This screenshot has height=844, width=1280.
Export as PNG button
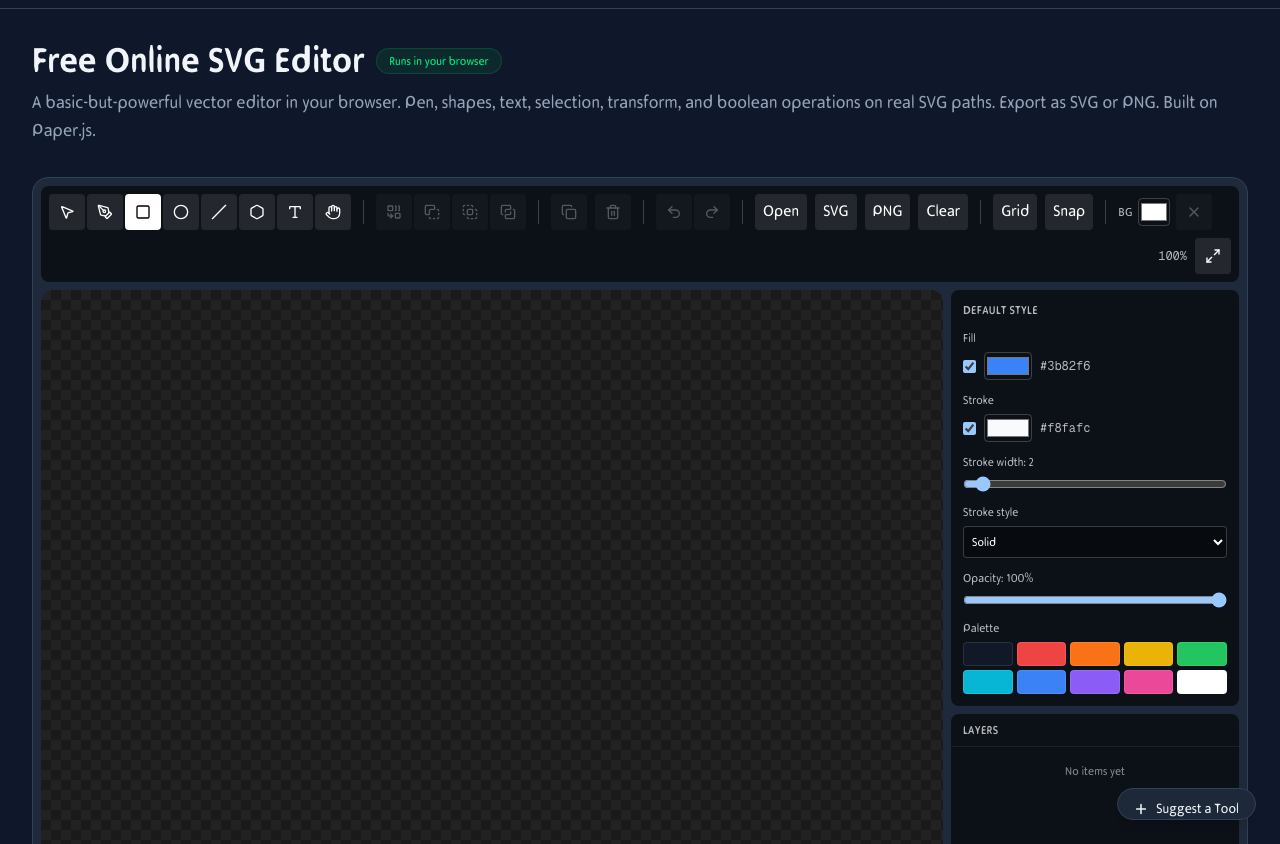point(887,212)
